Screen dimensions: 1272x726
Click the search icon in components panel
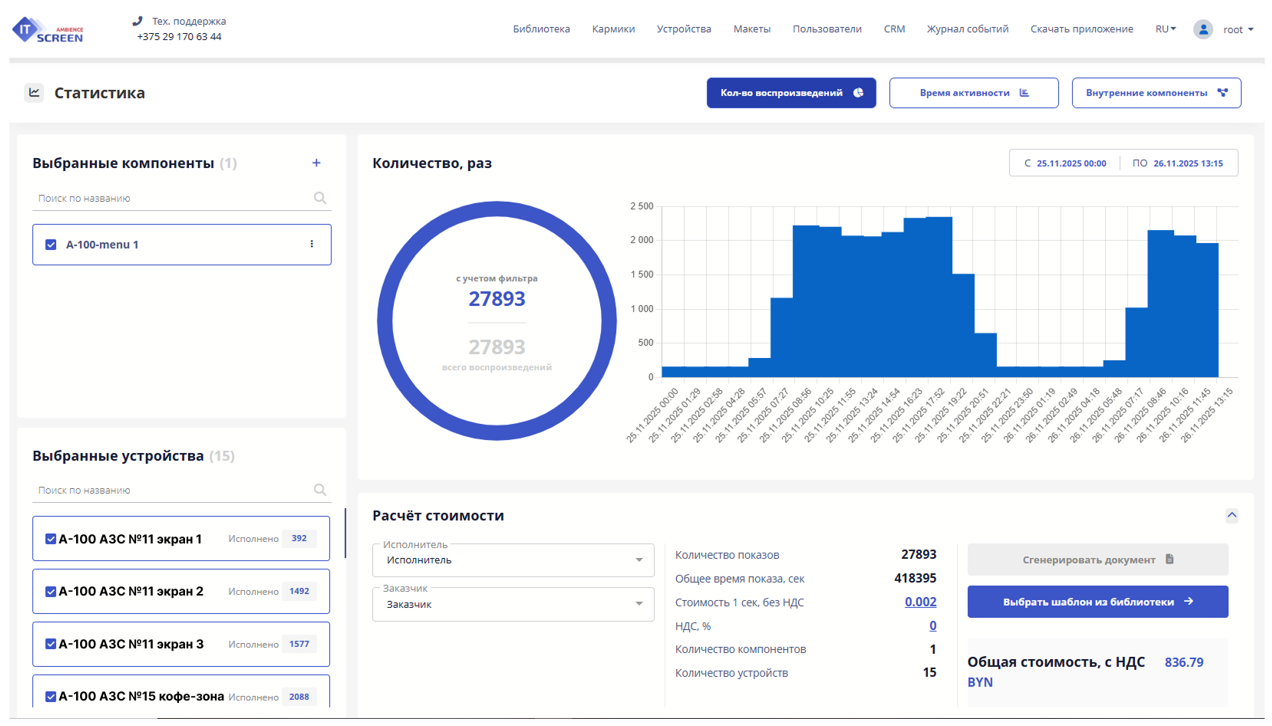[x=320, y=198]
